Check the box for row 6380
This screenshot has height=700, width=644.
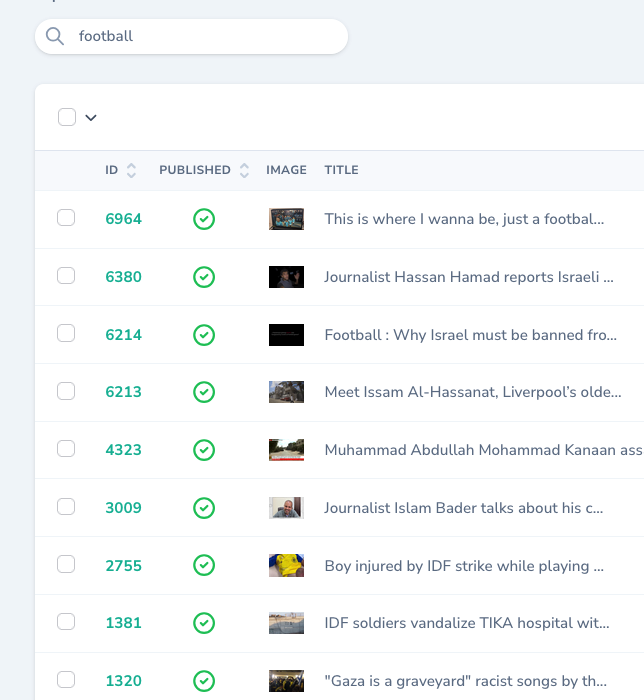click(66, 275)
